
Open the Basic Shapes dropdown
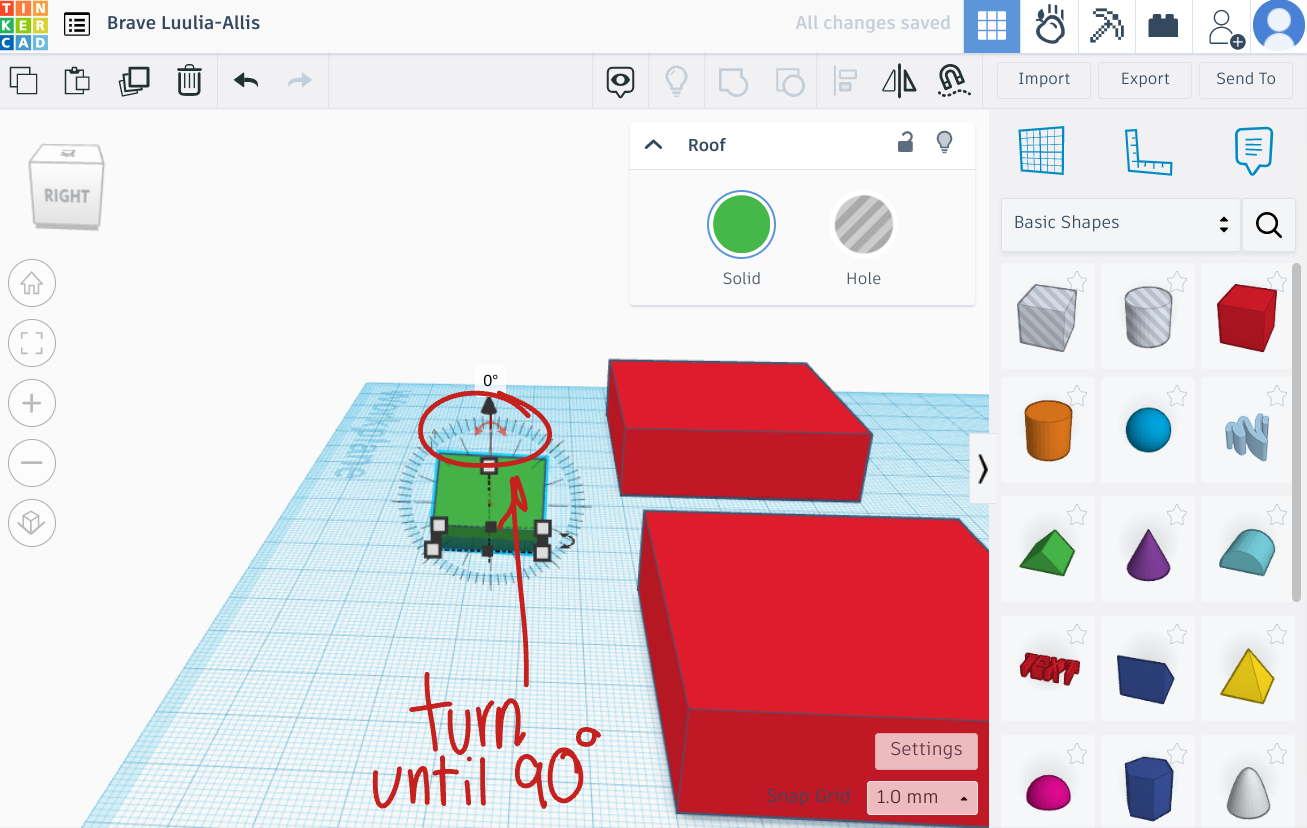(x=1120, y=224)
